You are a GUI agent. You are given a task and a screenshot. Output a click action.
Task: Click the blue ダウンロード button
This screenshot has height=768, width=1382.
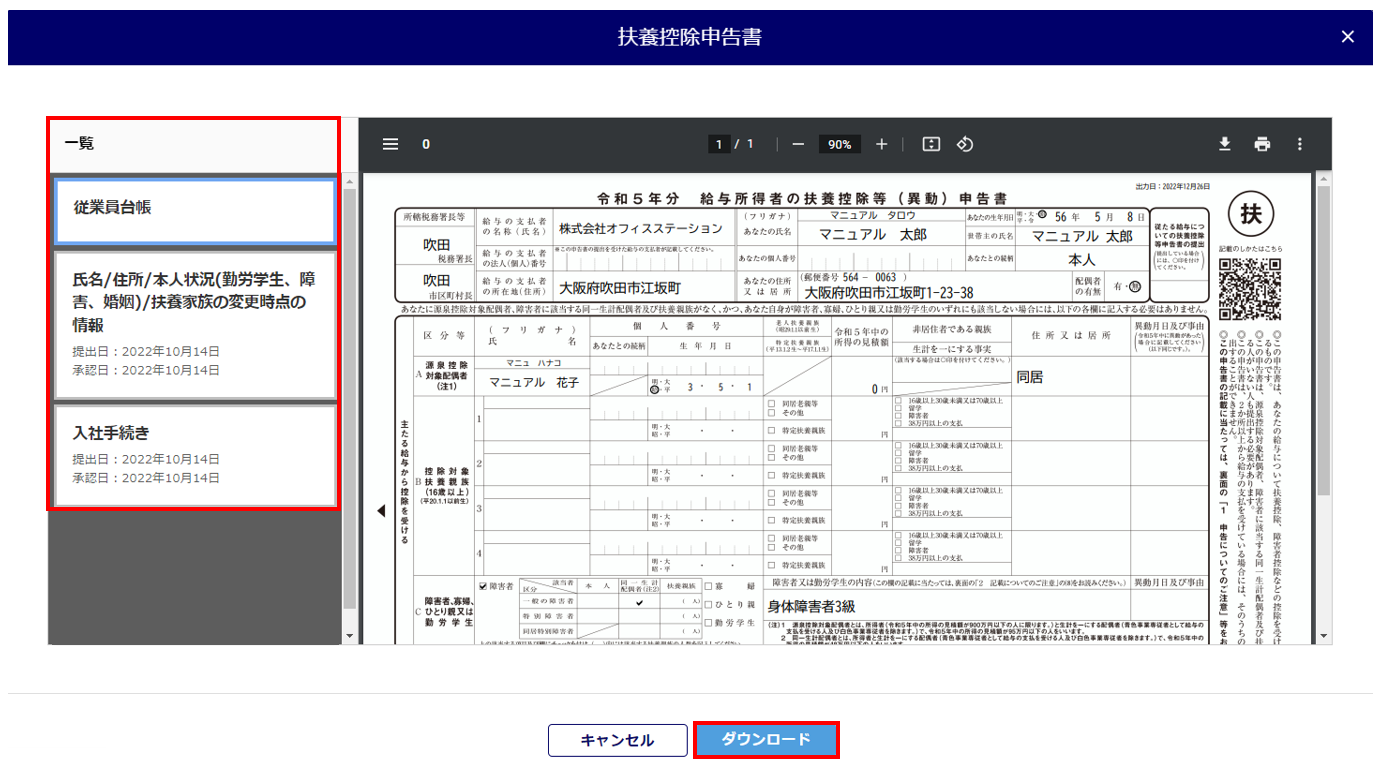(765, 740)
